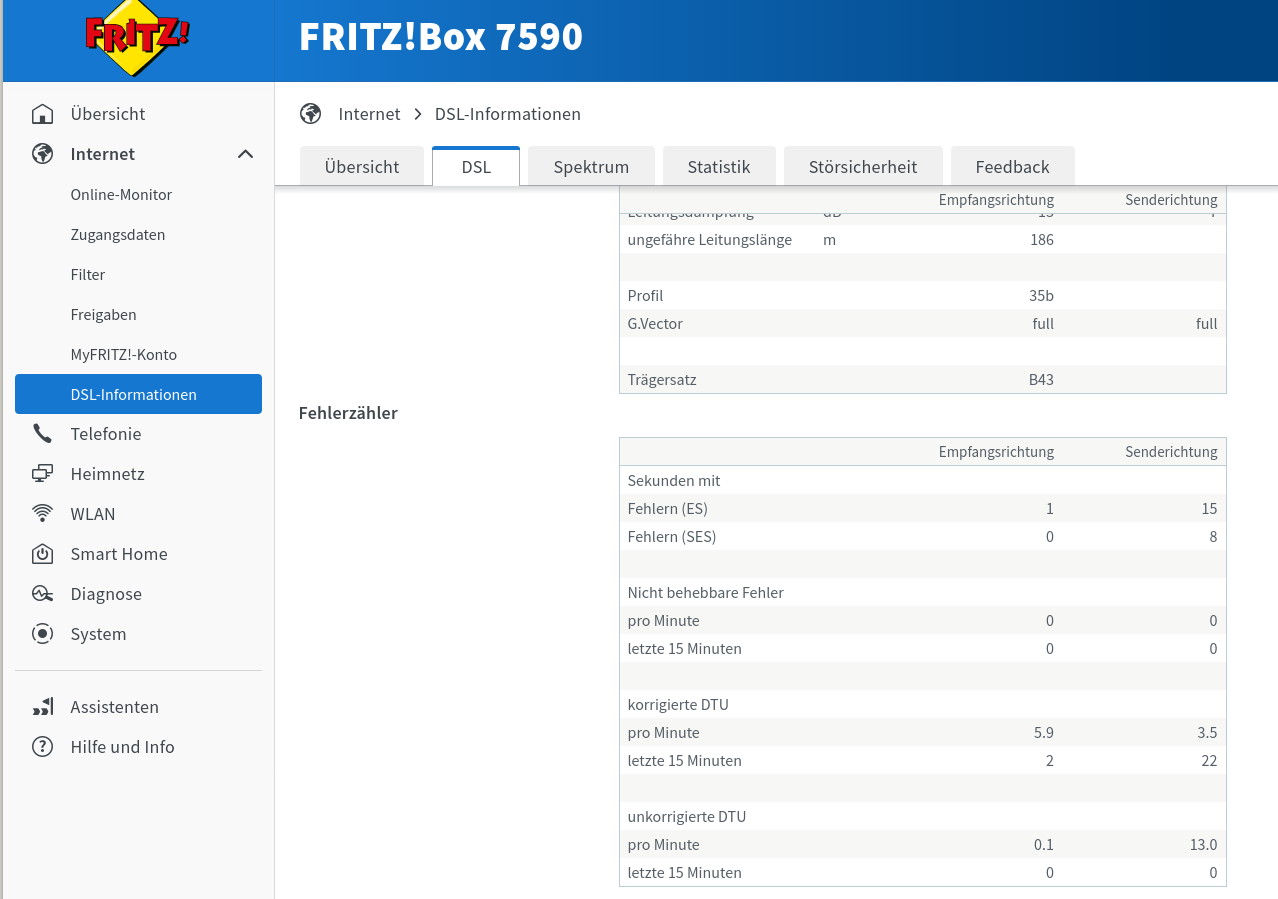Click the breadcrumb globe icon
The height and width of the screenshot is (899, 1278).
pos(310,114)
